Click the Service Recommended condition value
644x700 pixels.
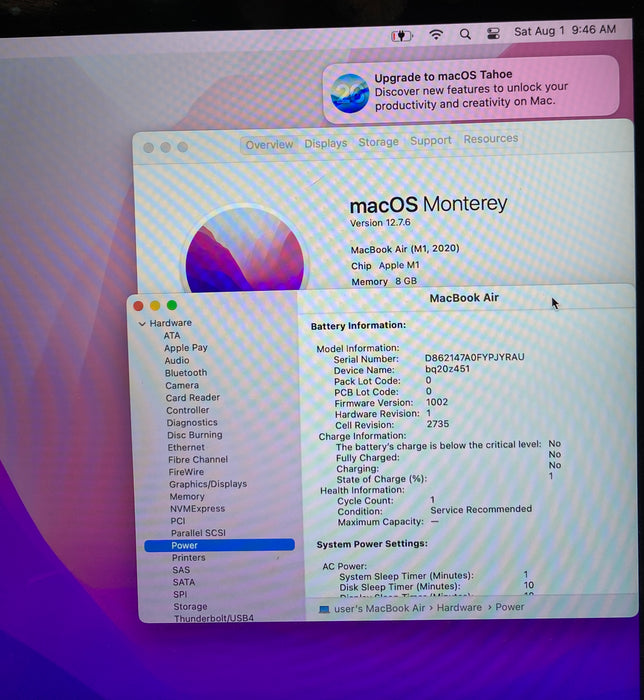click(481, 509)
